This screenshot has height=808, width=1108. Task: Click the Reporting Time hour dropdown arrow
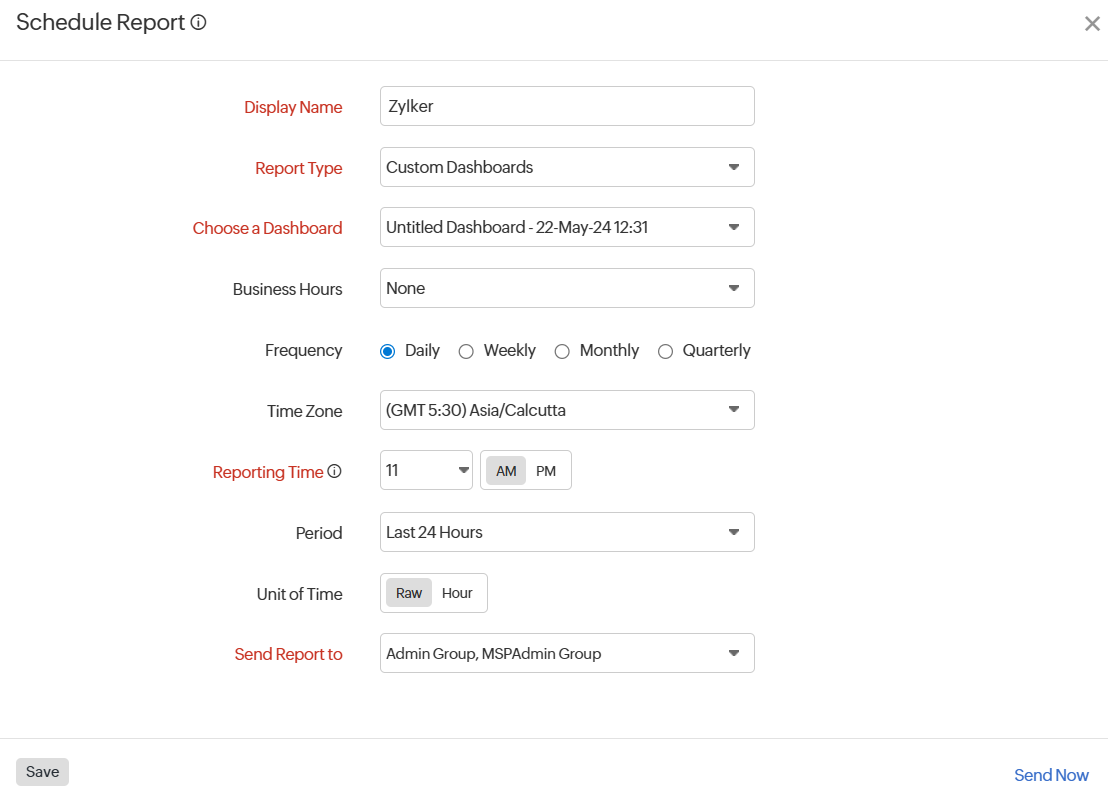461,470
